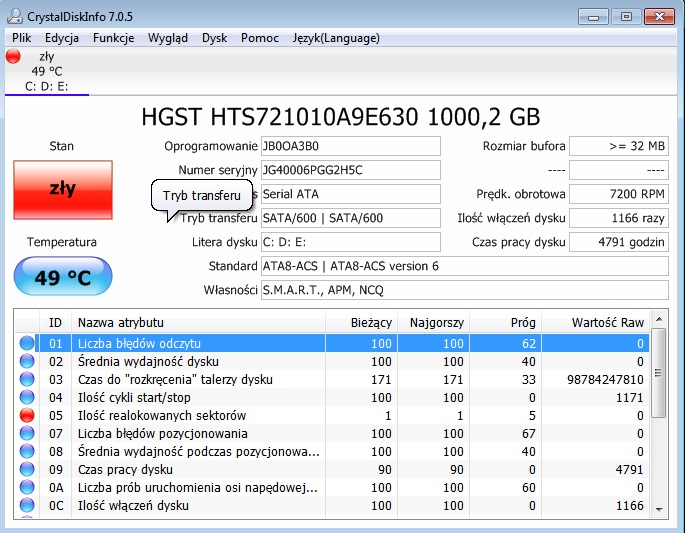The image size is (685, 533).
Task: Click the 49 °C temperature indicator
Action: [63, 277]
